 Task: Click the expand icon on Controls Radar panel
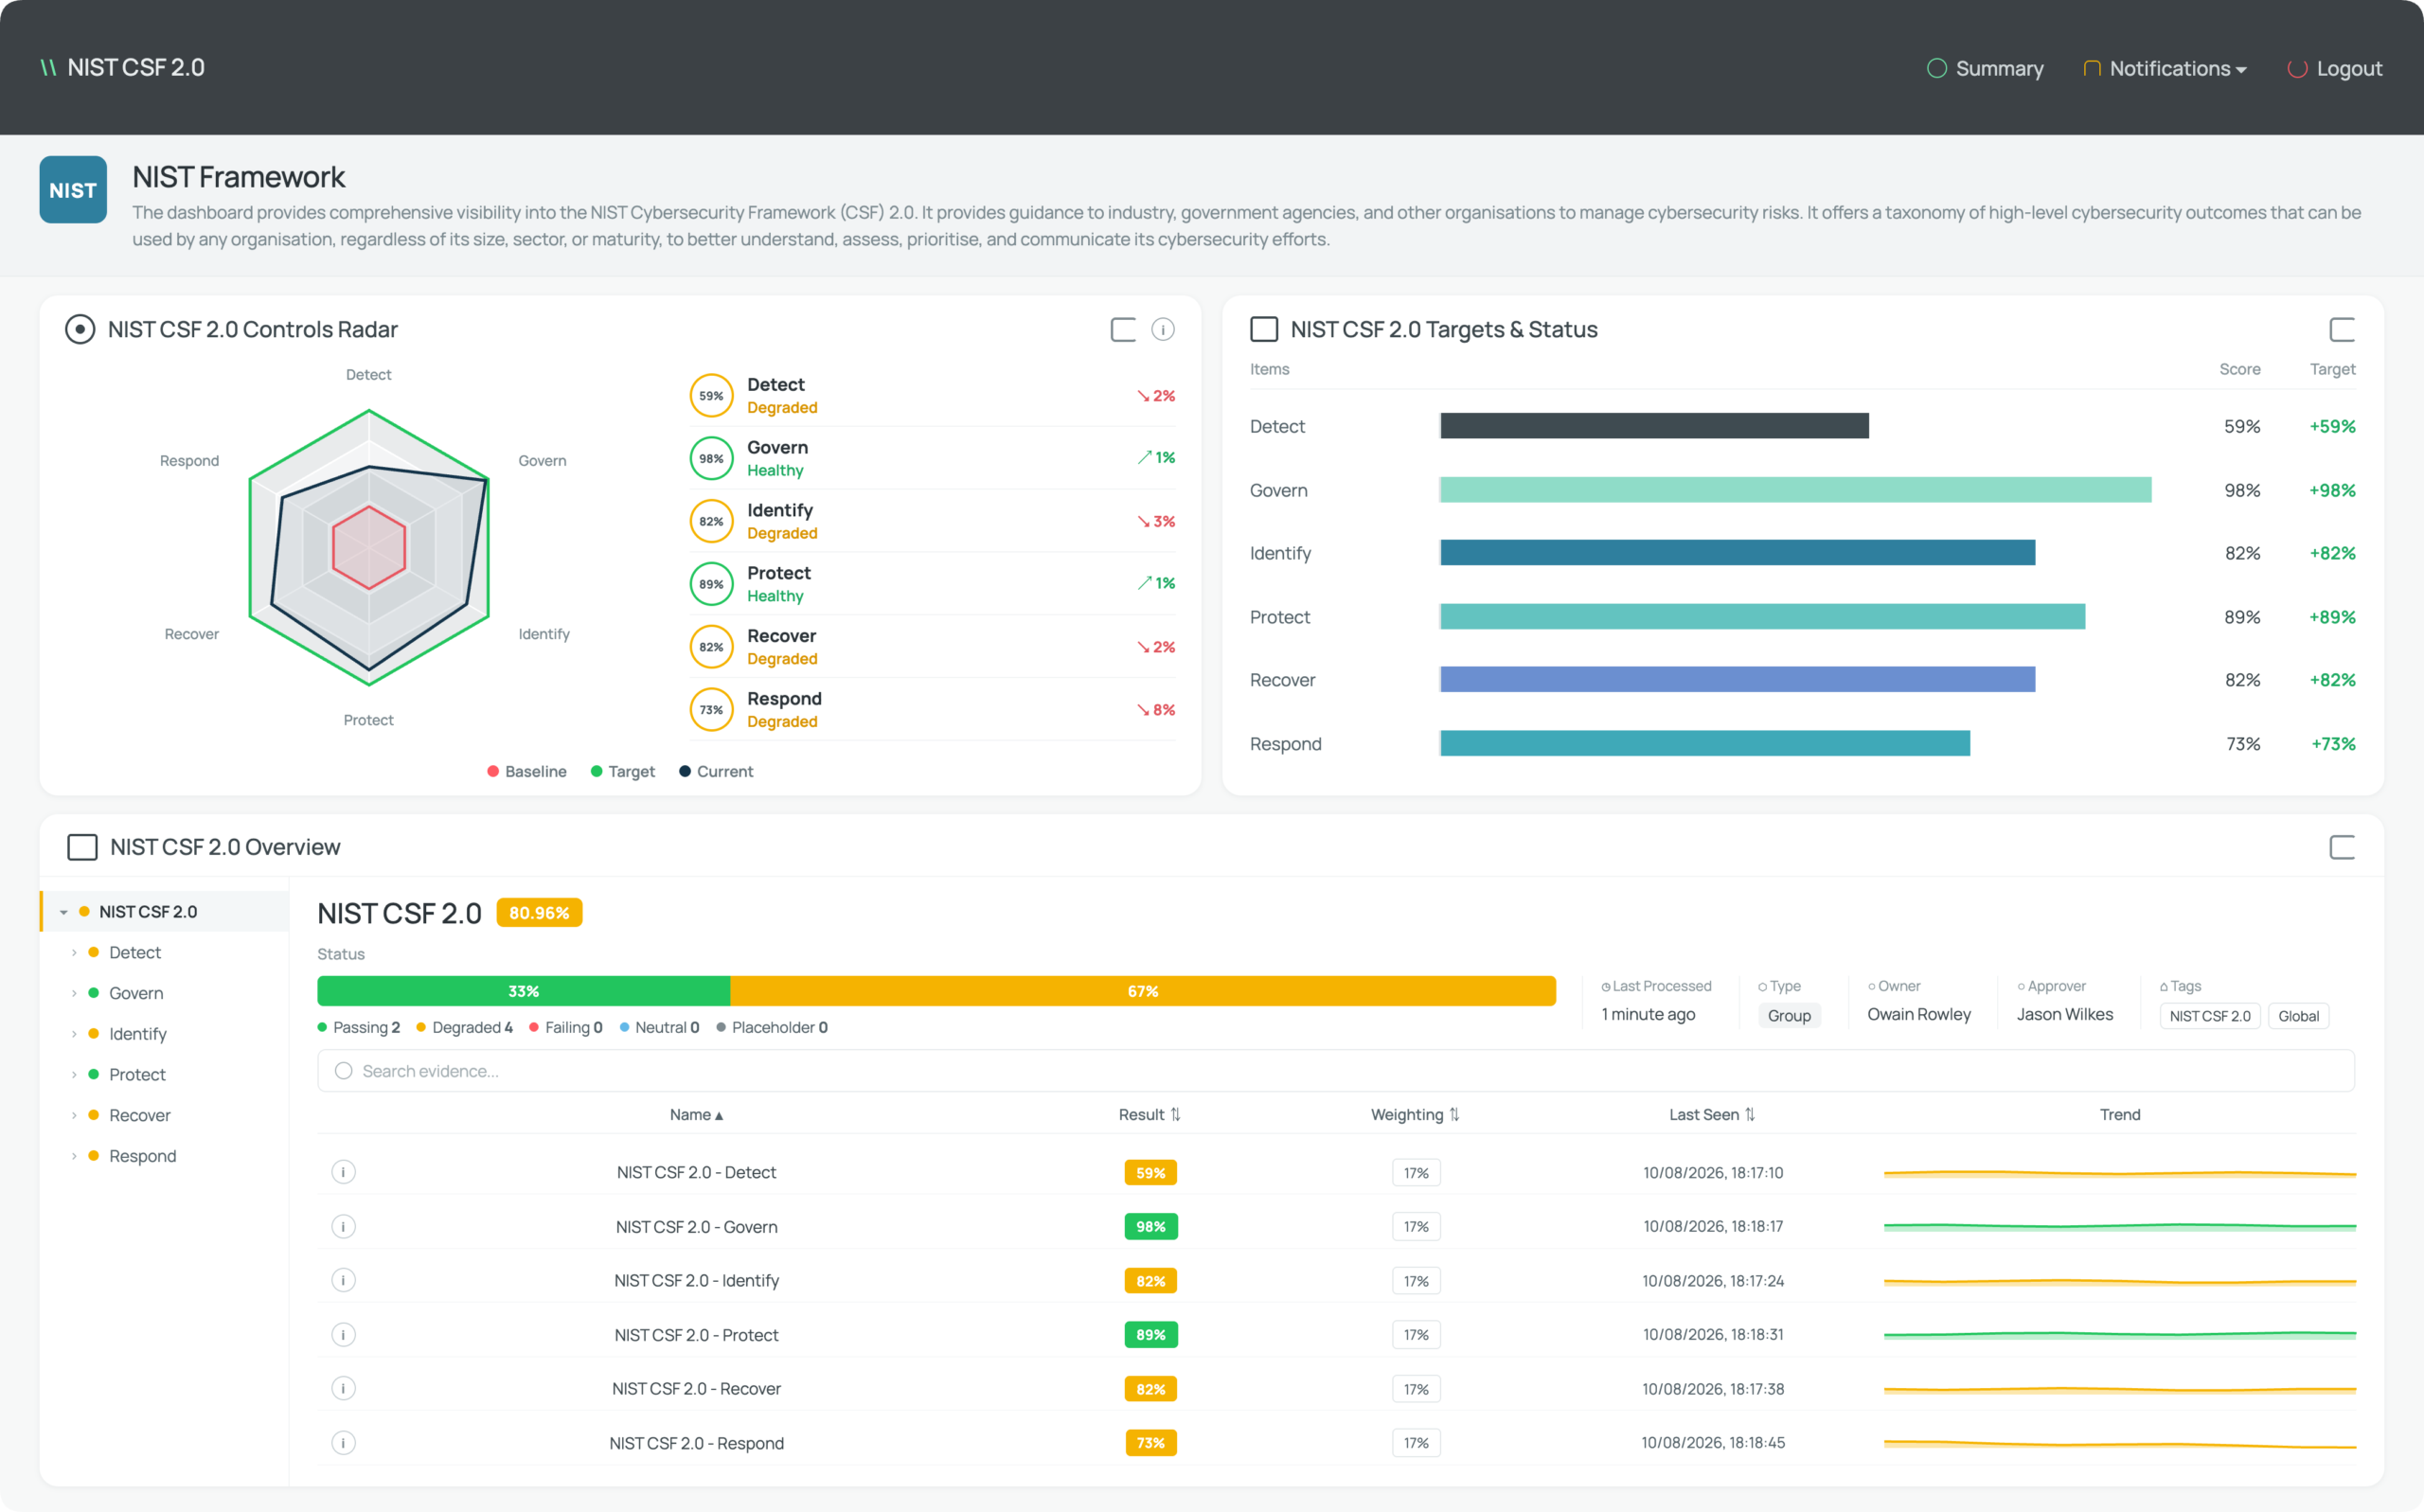tap(1123, 329)
